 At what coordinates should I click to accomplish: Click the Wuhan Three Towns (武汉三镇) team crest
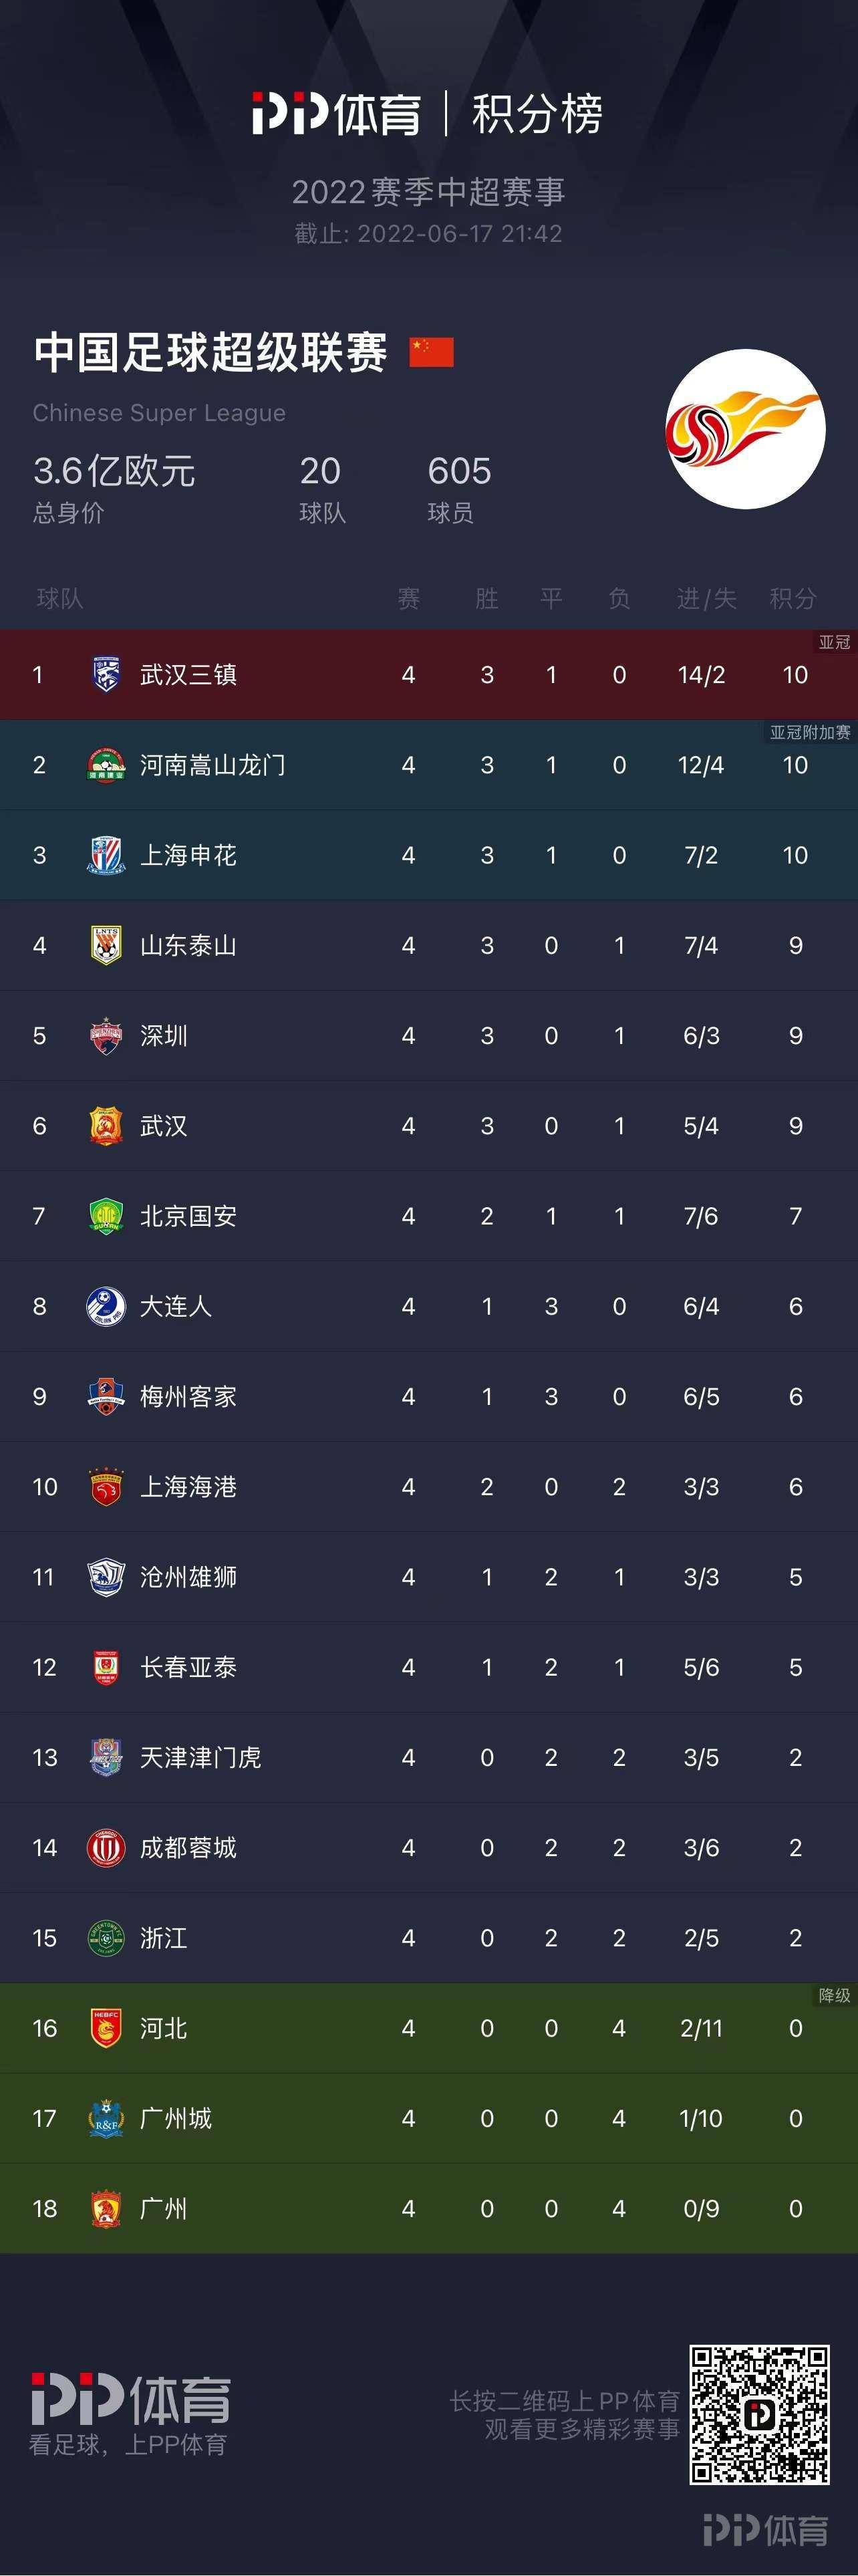pos(106,675)
